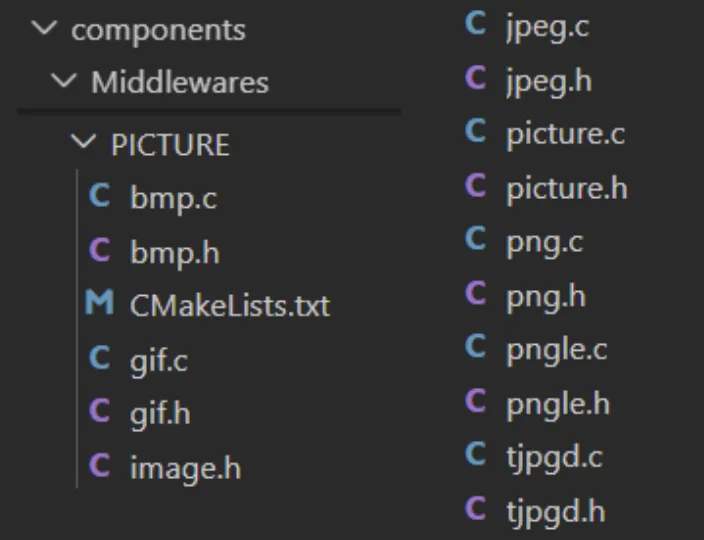
Task: Select the png.c file
Action: [x=545, y=244]
